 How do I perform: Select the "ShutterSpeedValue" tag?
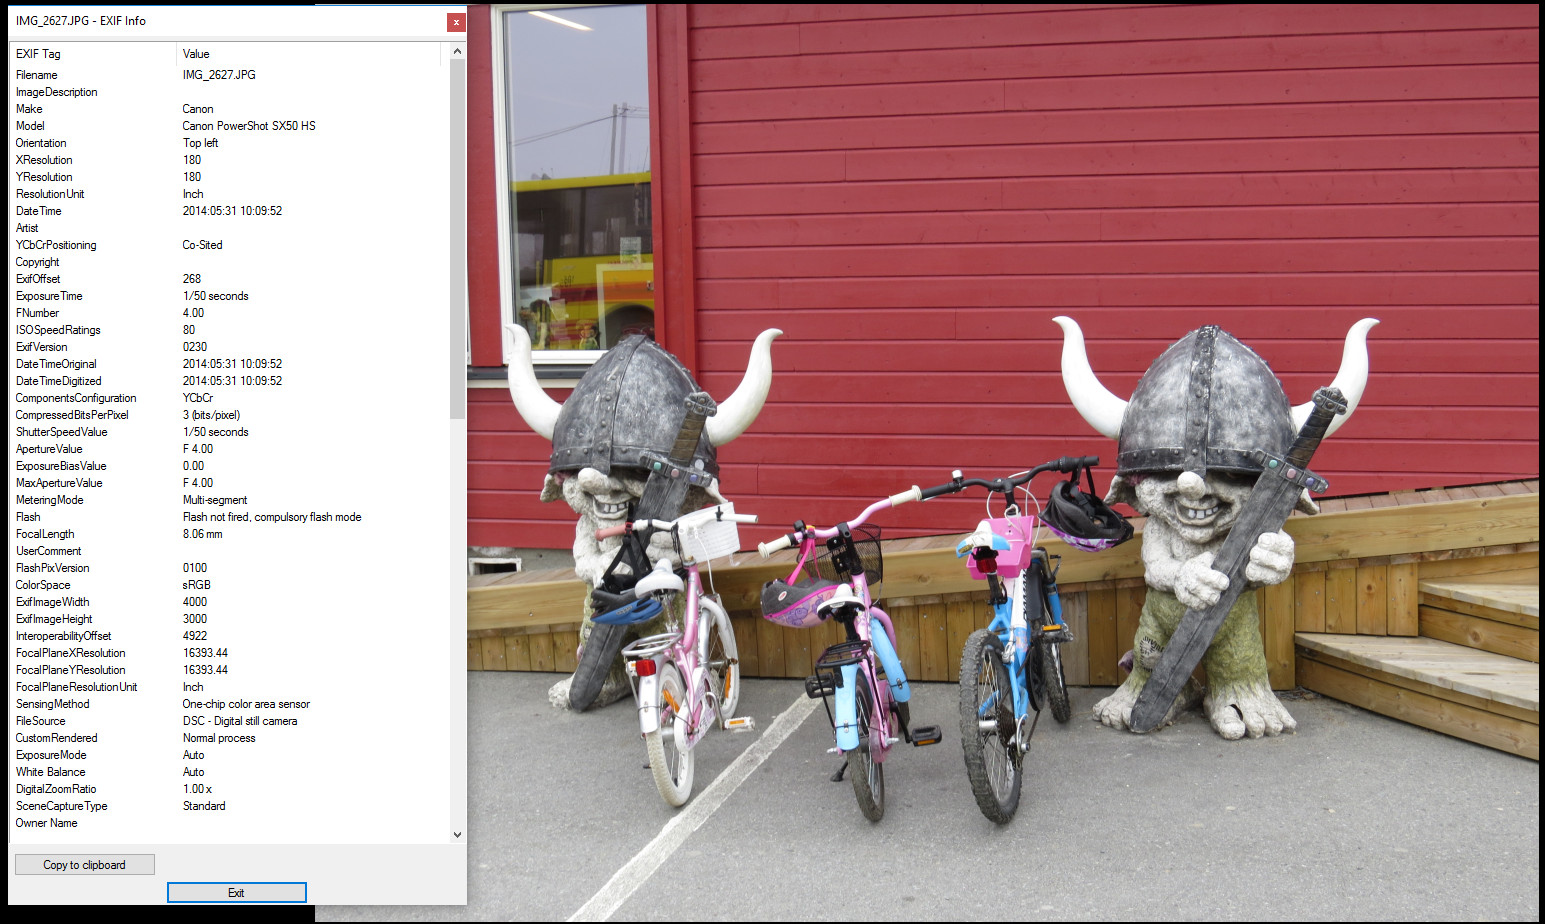62,432
